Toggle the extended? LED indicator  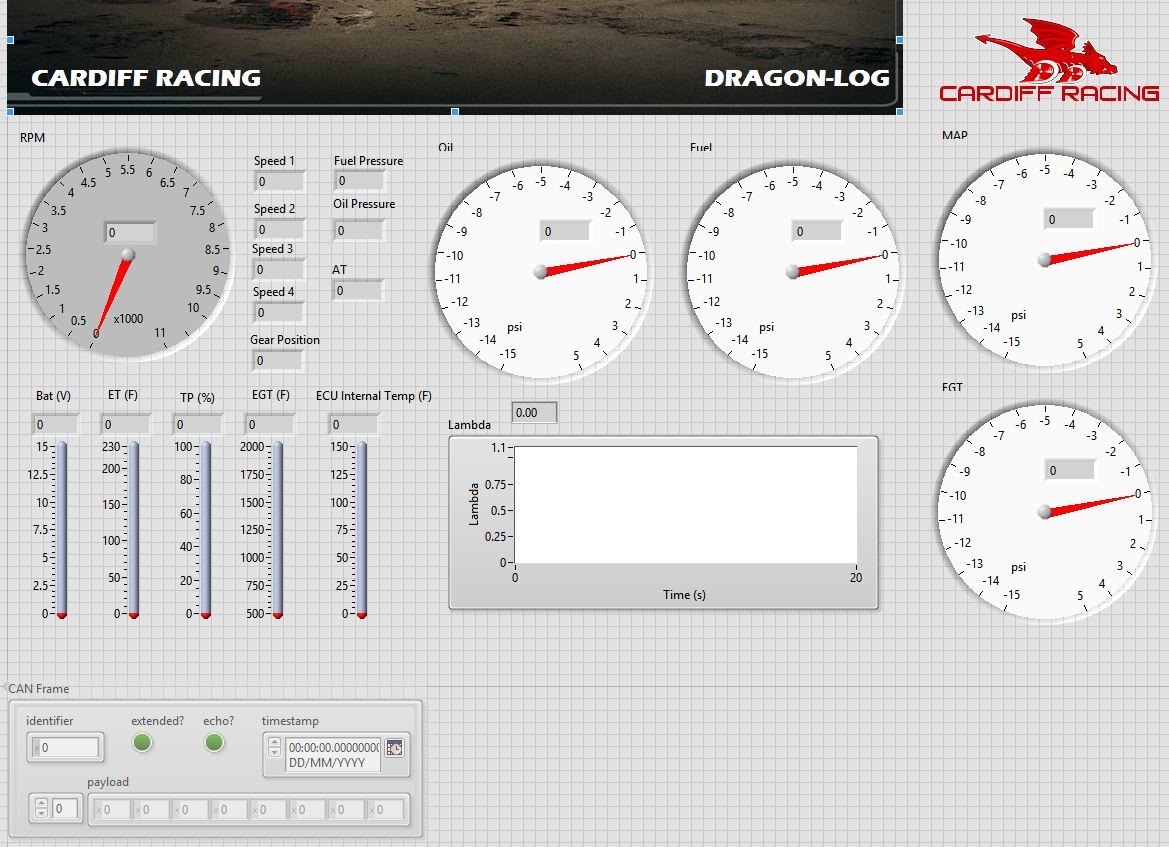[142, 742]
